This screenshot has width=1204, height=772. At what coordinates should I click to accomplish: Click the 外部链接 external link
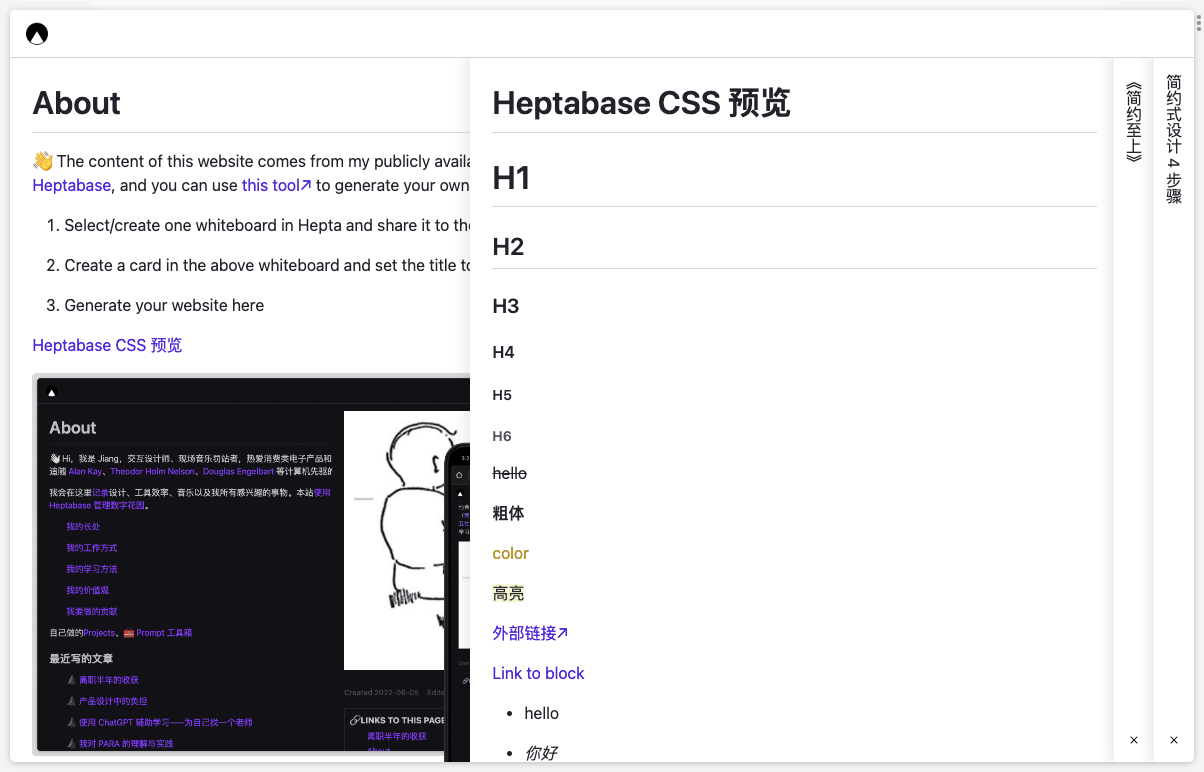tap(530, 633)
